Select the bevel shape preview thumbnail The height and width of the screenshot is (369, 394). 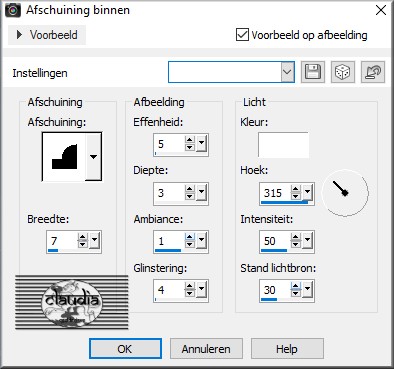click(x=64, y=157)
